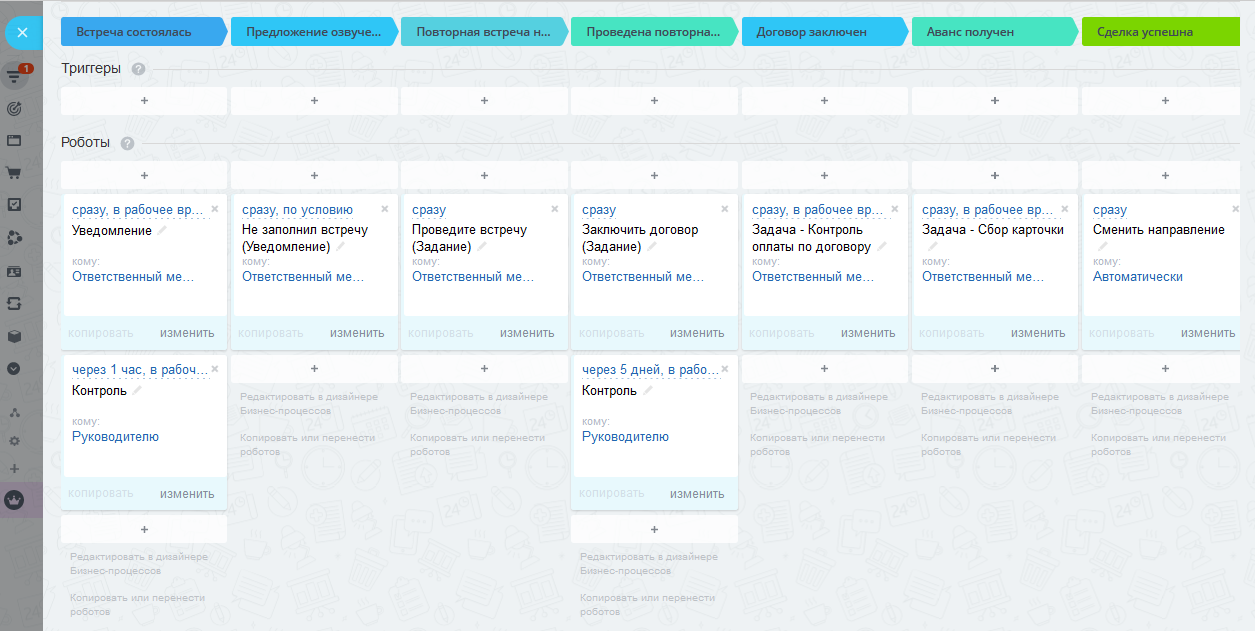This screenshot has width=1255, height=631.
Task: Expand the sidebar's down-chevron more button
Action: coord(14,368)
